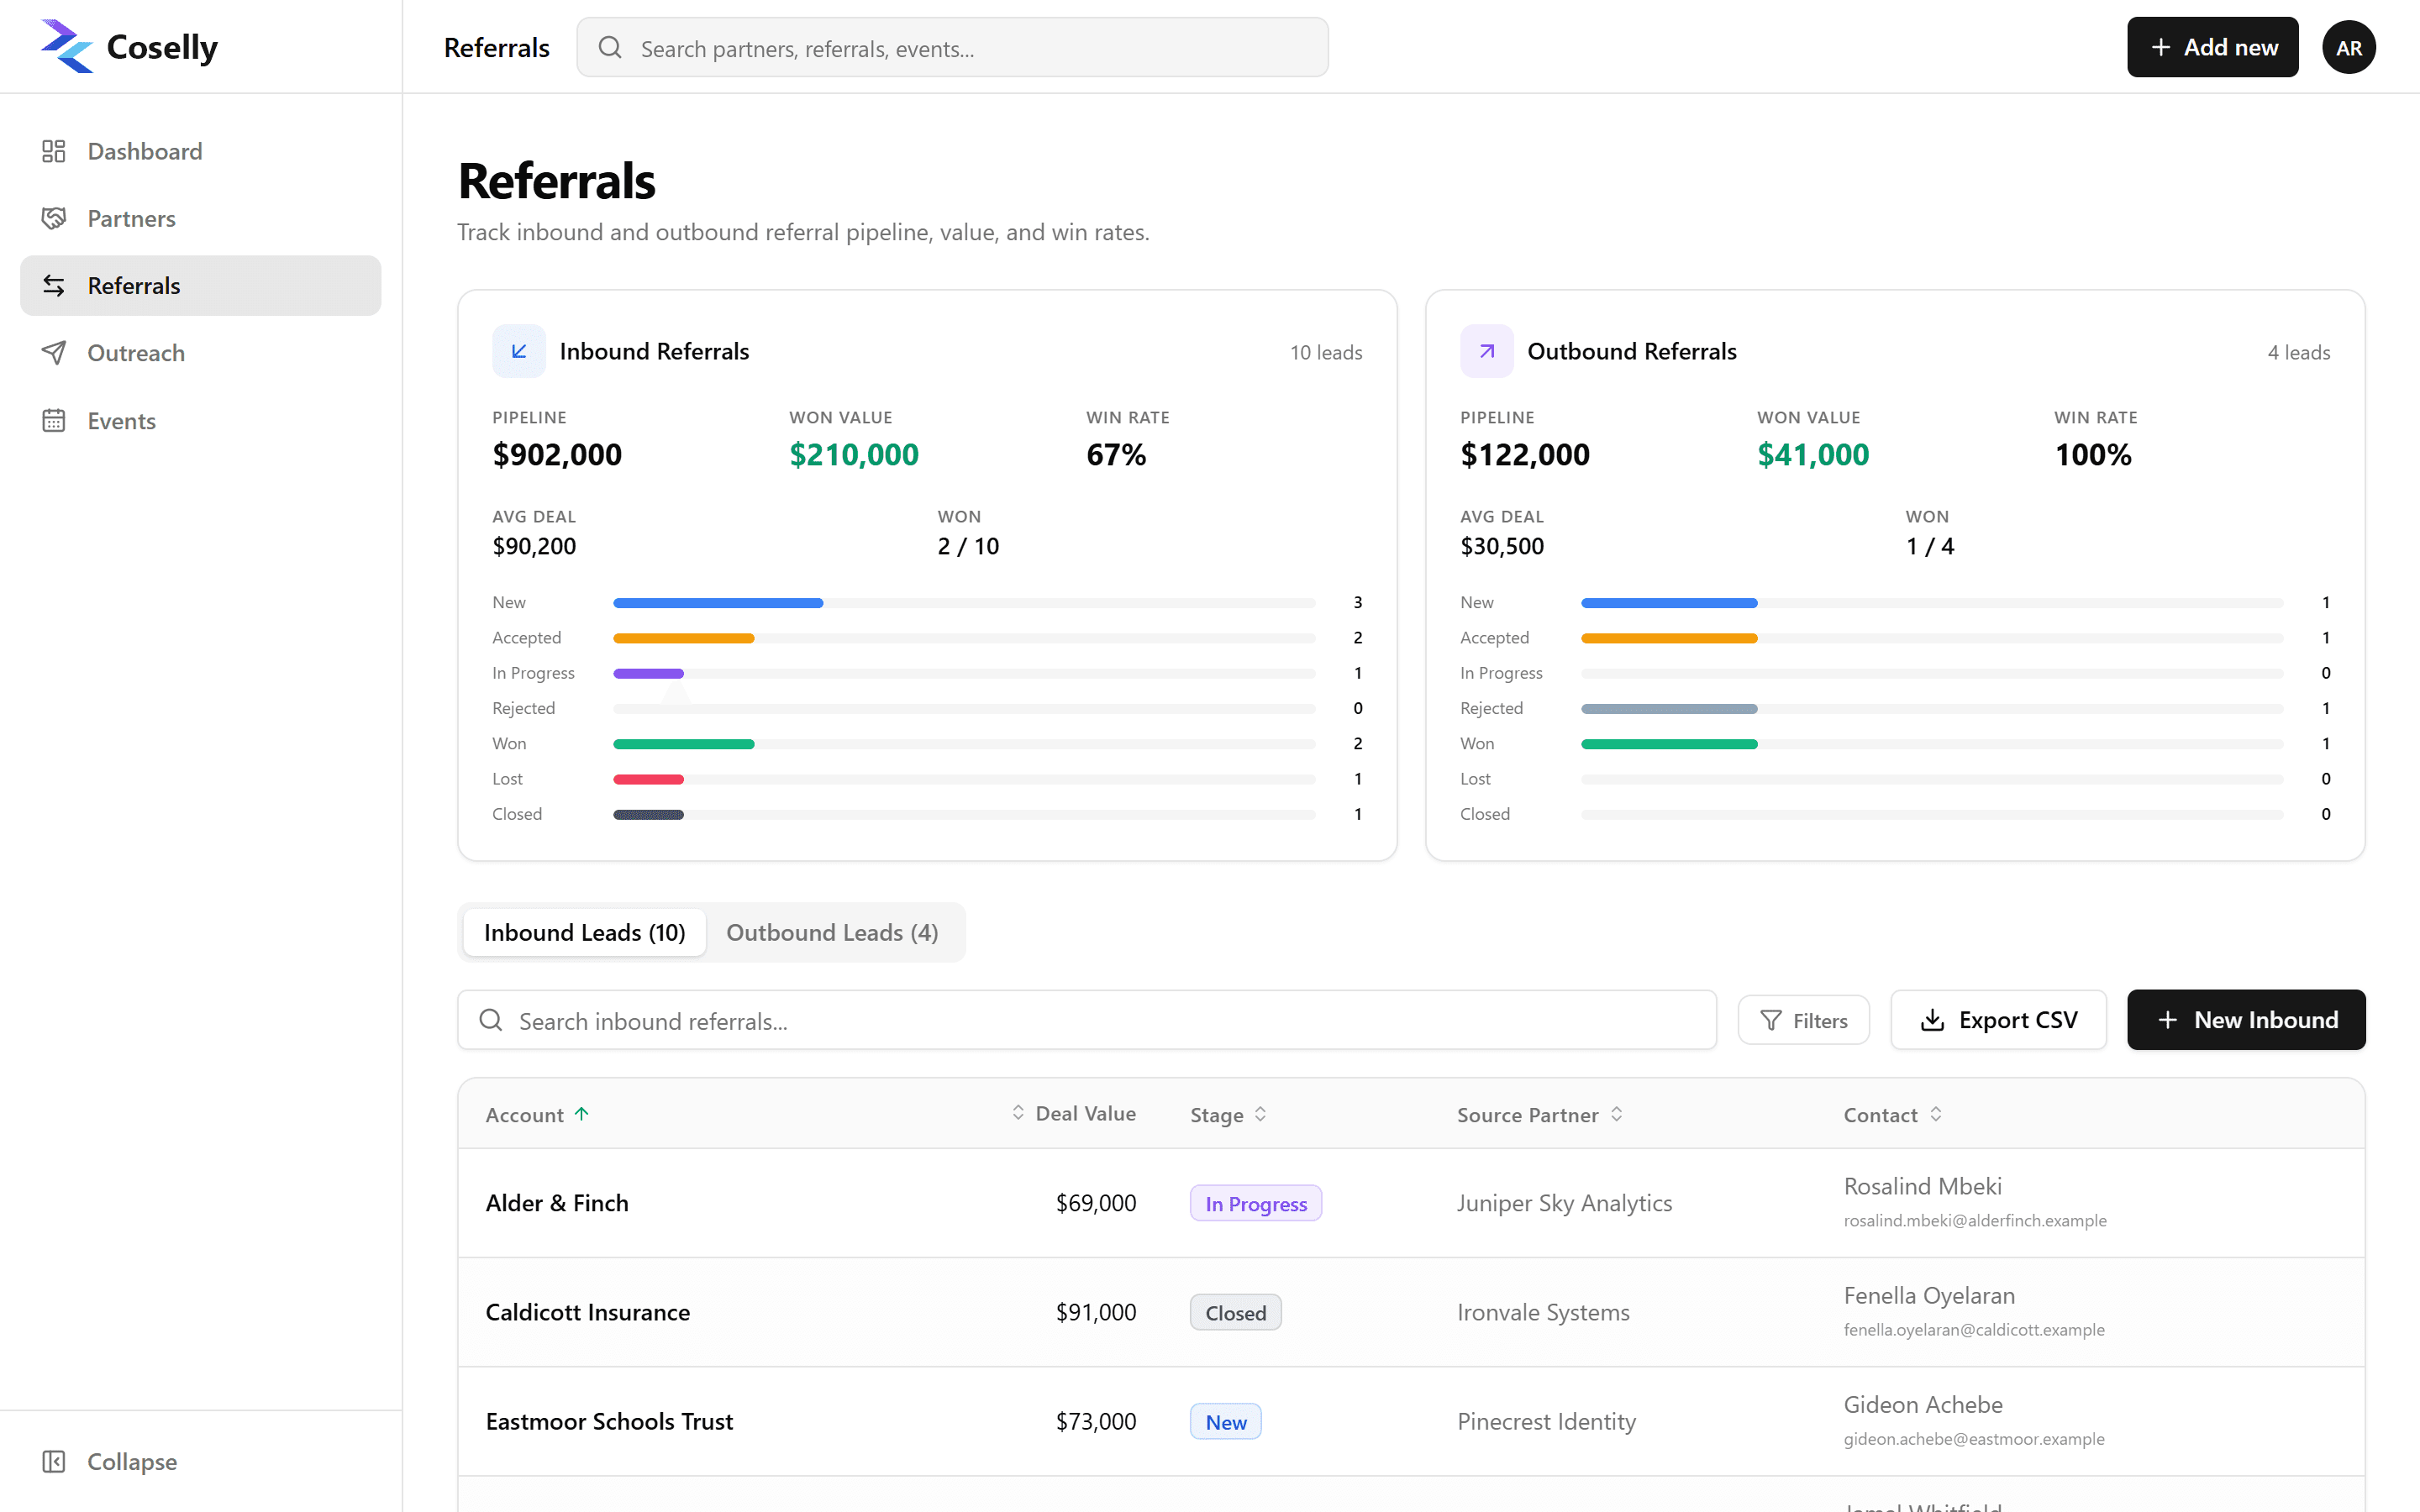Open the Filters button label
The image size is (2420, 1512).
coord(1820,1020)
